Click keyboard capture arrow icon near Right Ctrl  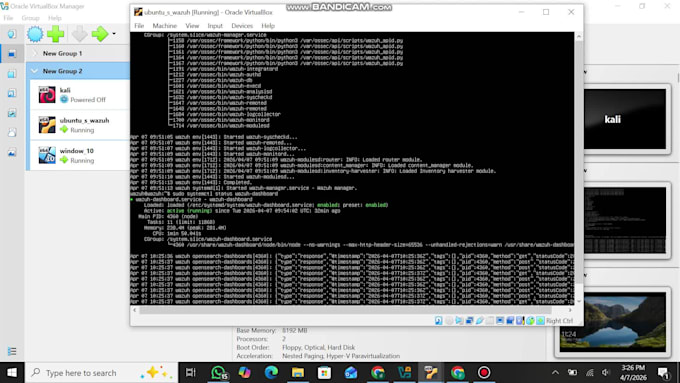coord(540,321)
